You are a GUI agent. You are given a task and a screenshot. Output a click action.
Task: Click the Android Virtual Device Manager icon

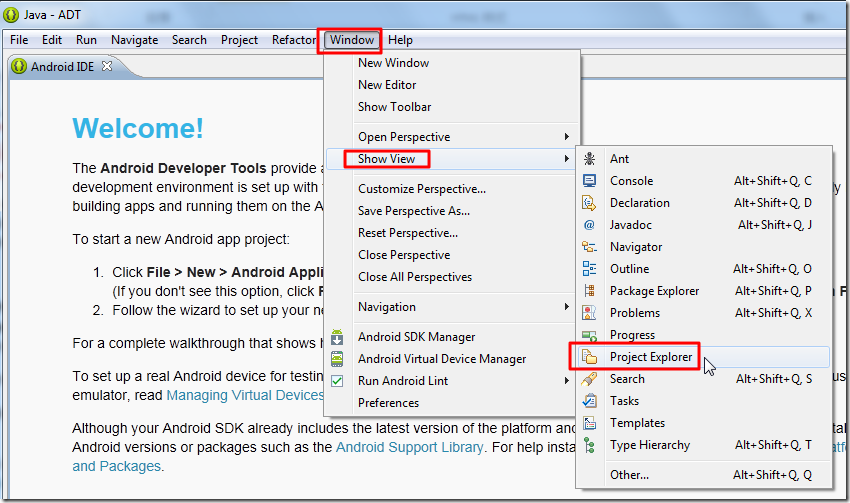click(x=337, y=359)
